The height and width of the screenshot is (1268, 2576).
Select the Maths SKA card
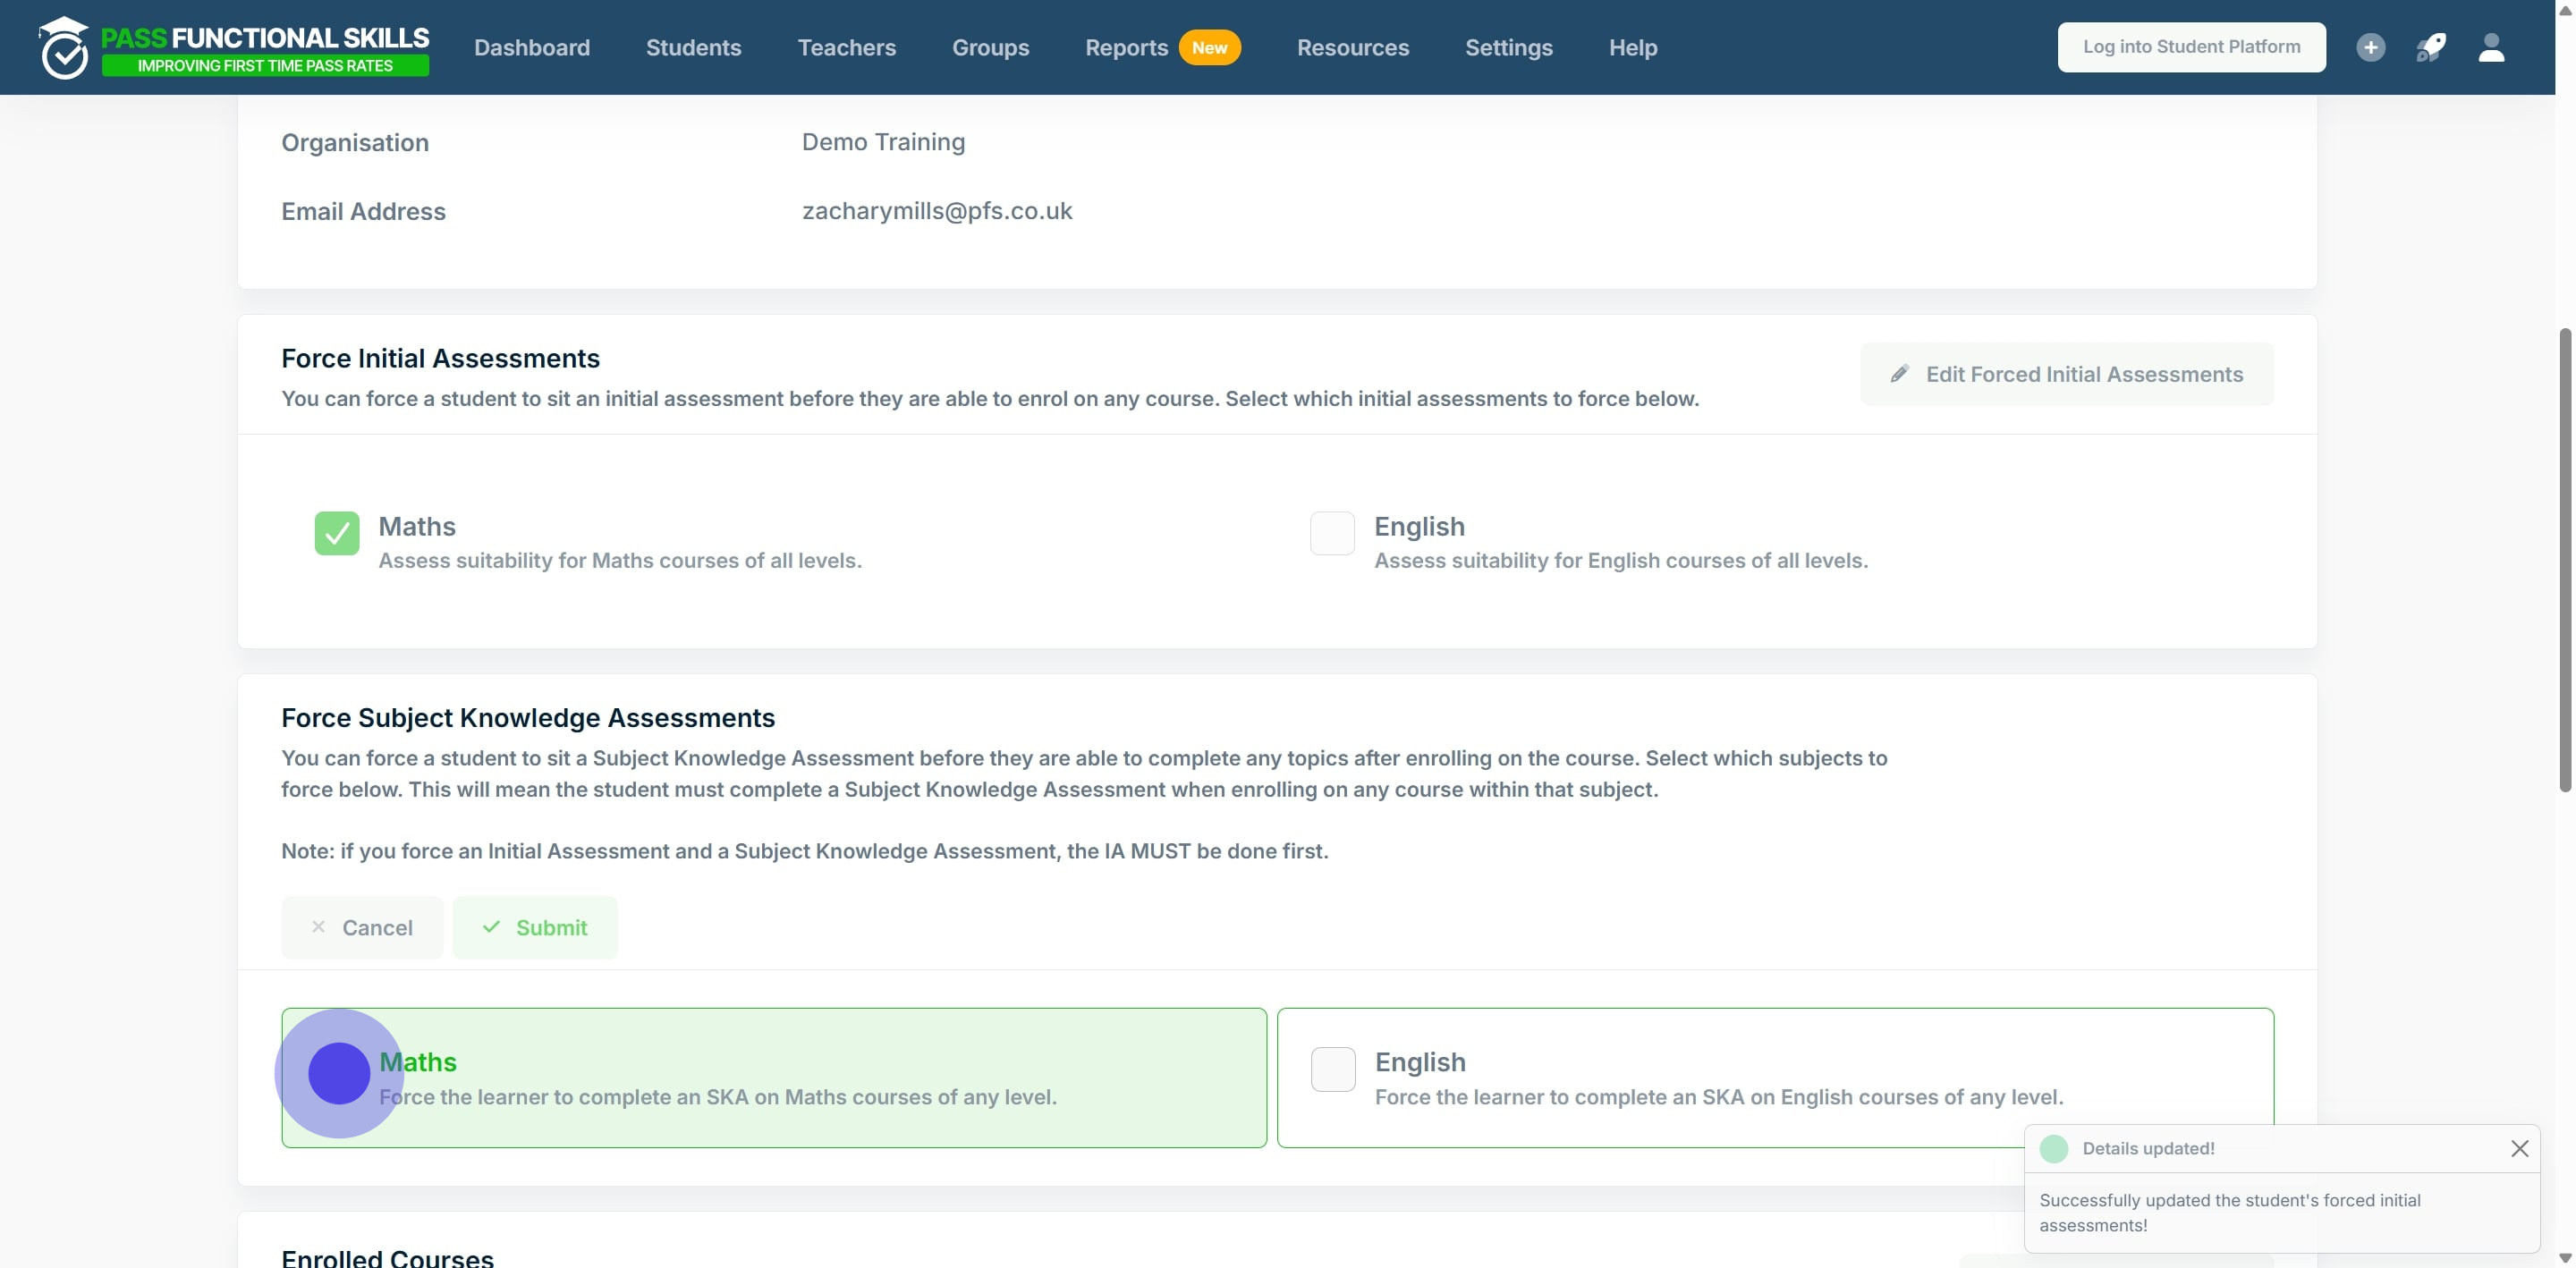774,1077
